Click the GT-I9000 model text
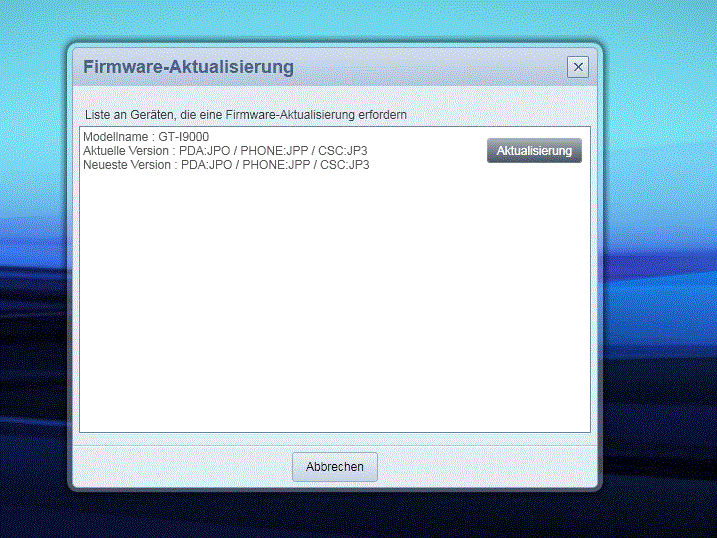This screenshot has width=717, height=538. pos(184,137)
